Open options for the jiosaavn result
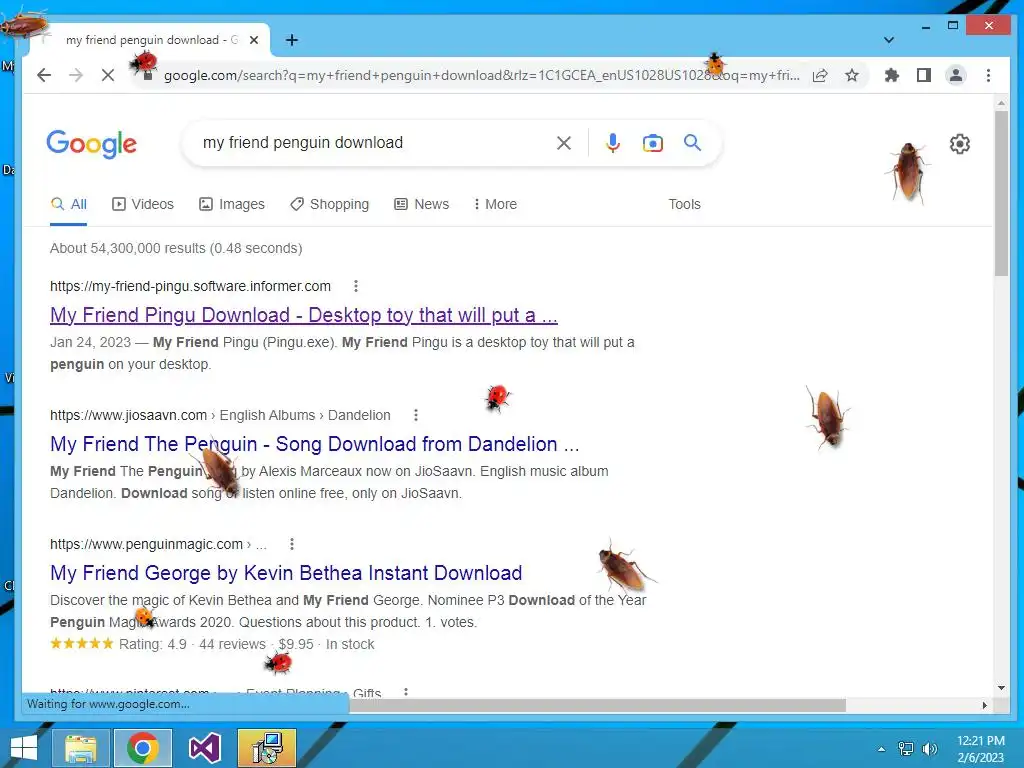Viewport: 1024px width, 768px height. (x=415, y=415)
